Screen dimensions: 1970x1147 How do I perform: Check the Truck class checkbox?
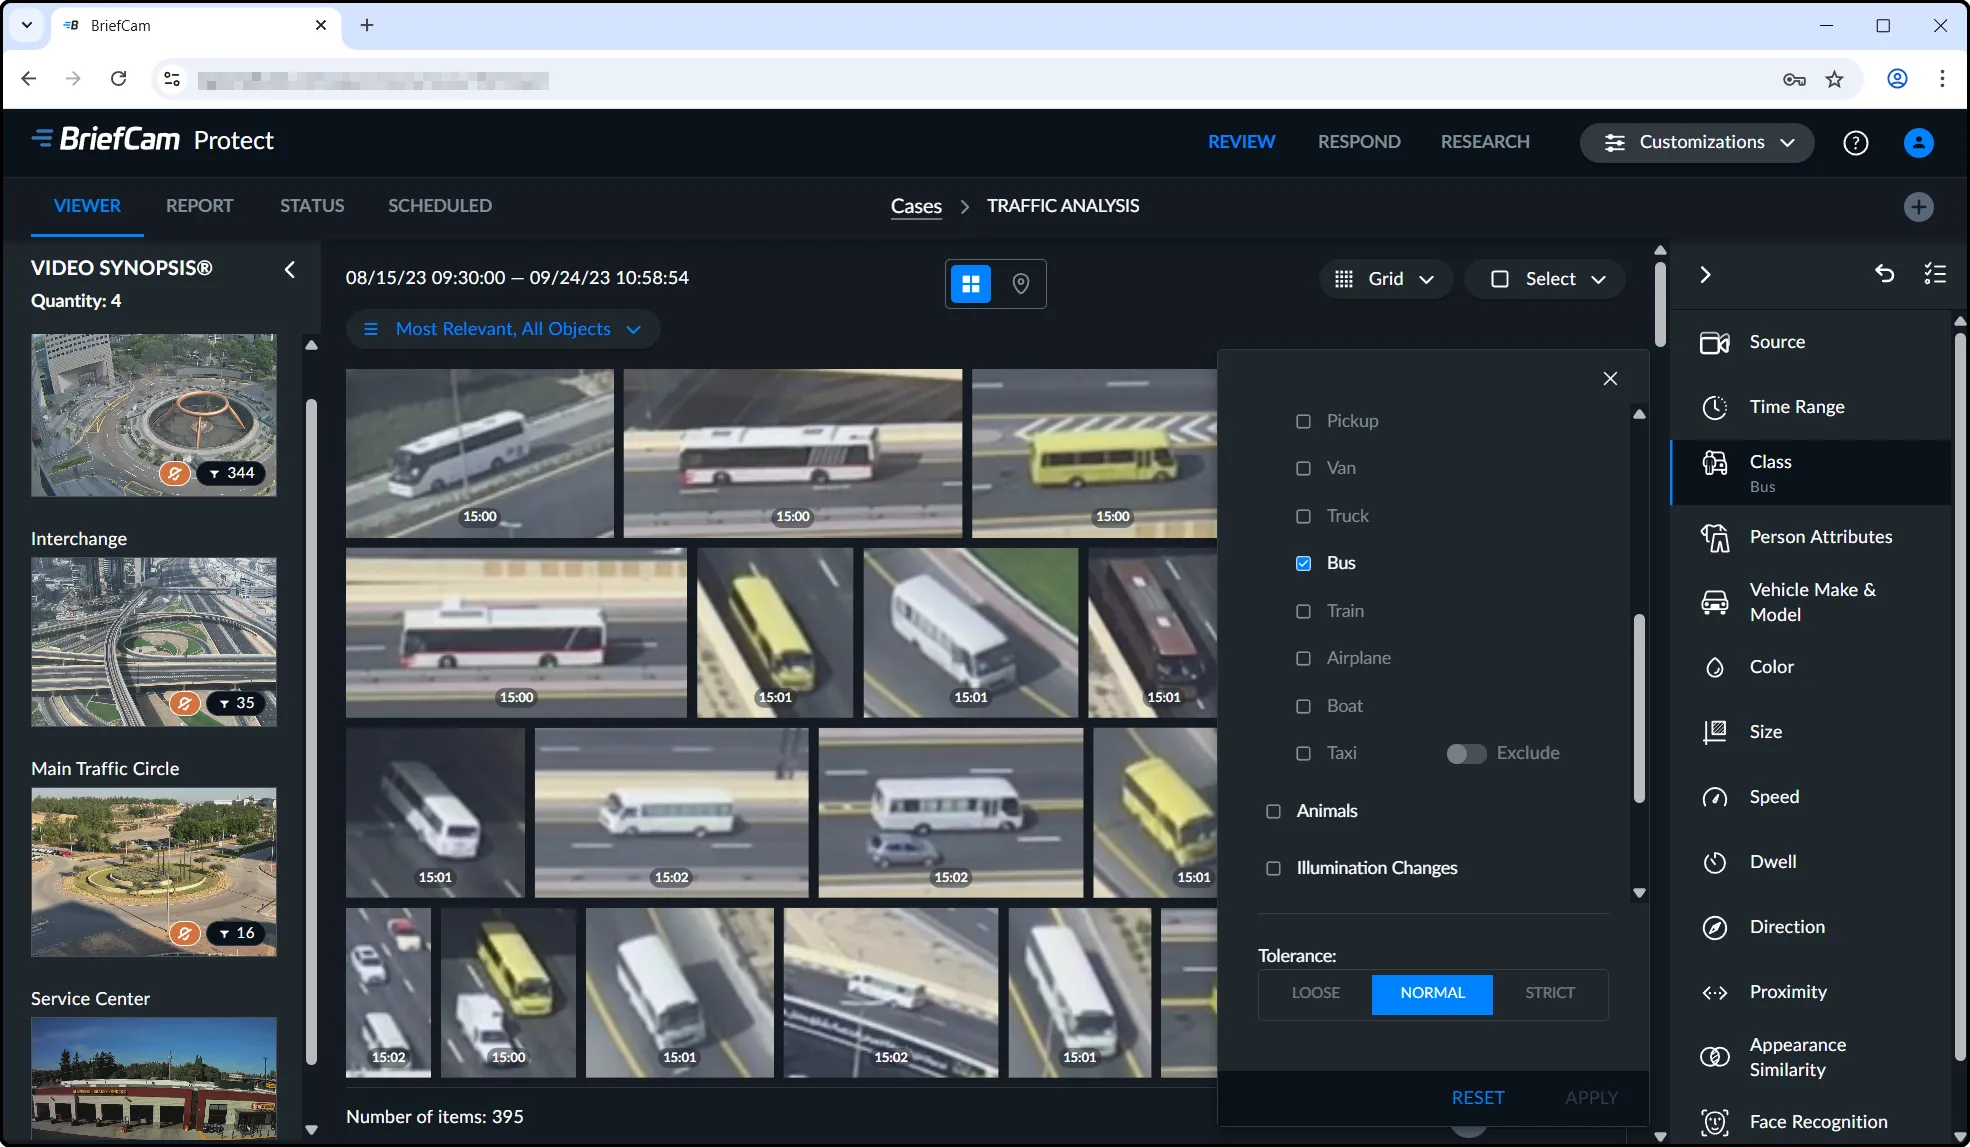[1303, 516]
